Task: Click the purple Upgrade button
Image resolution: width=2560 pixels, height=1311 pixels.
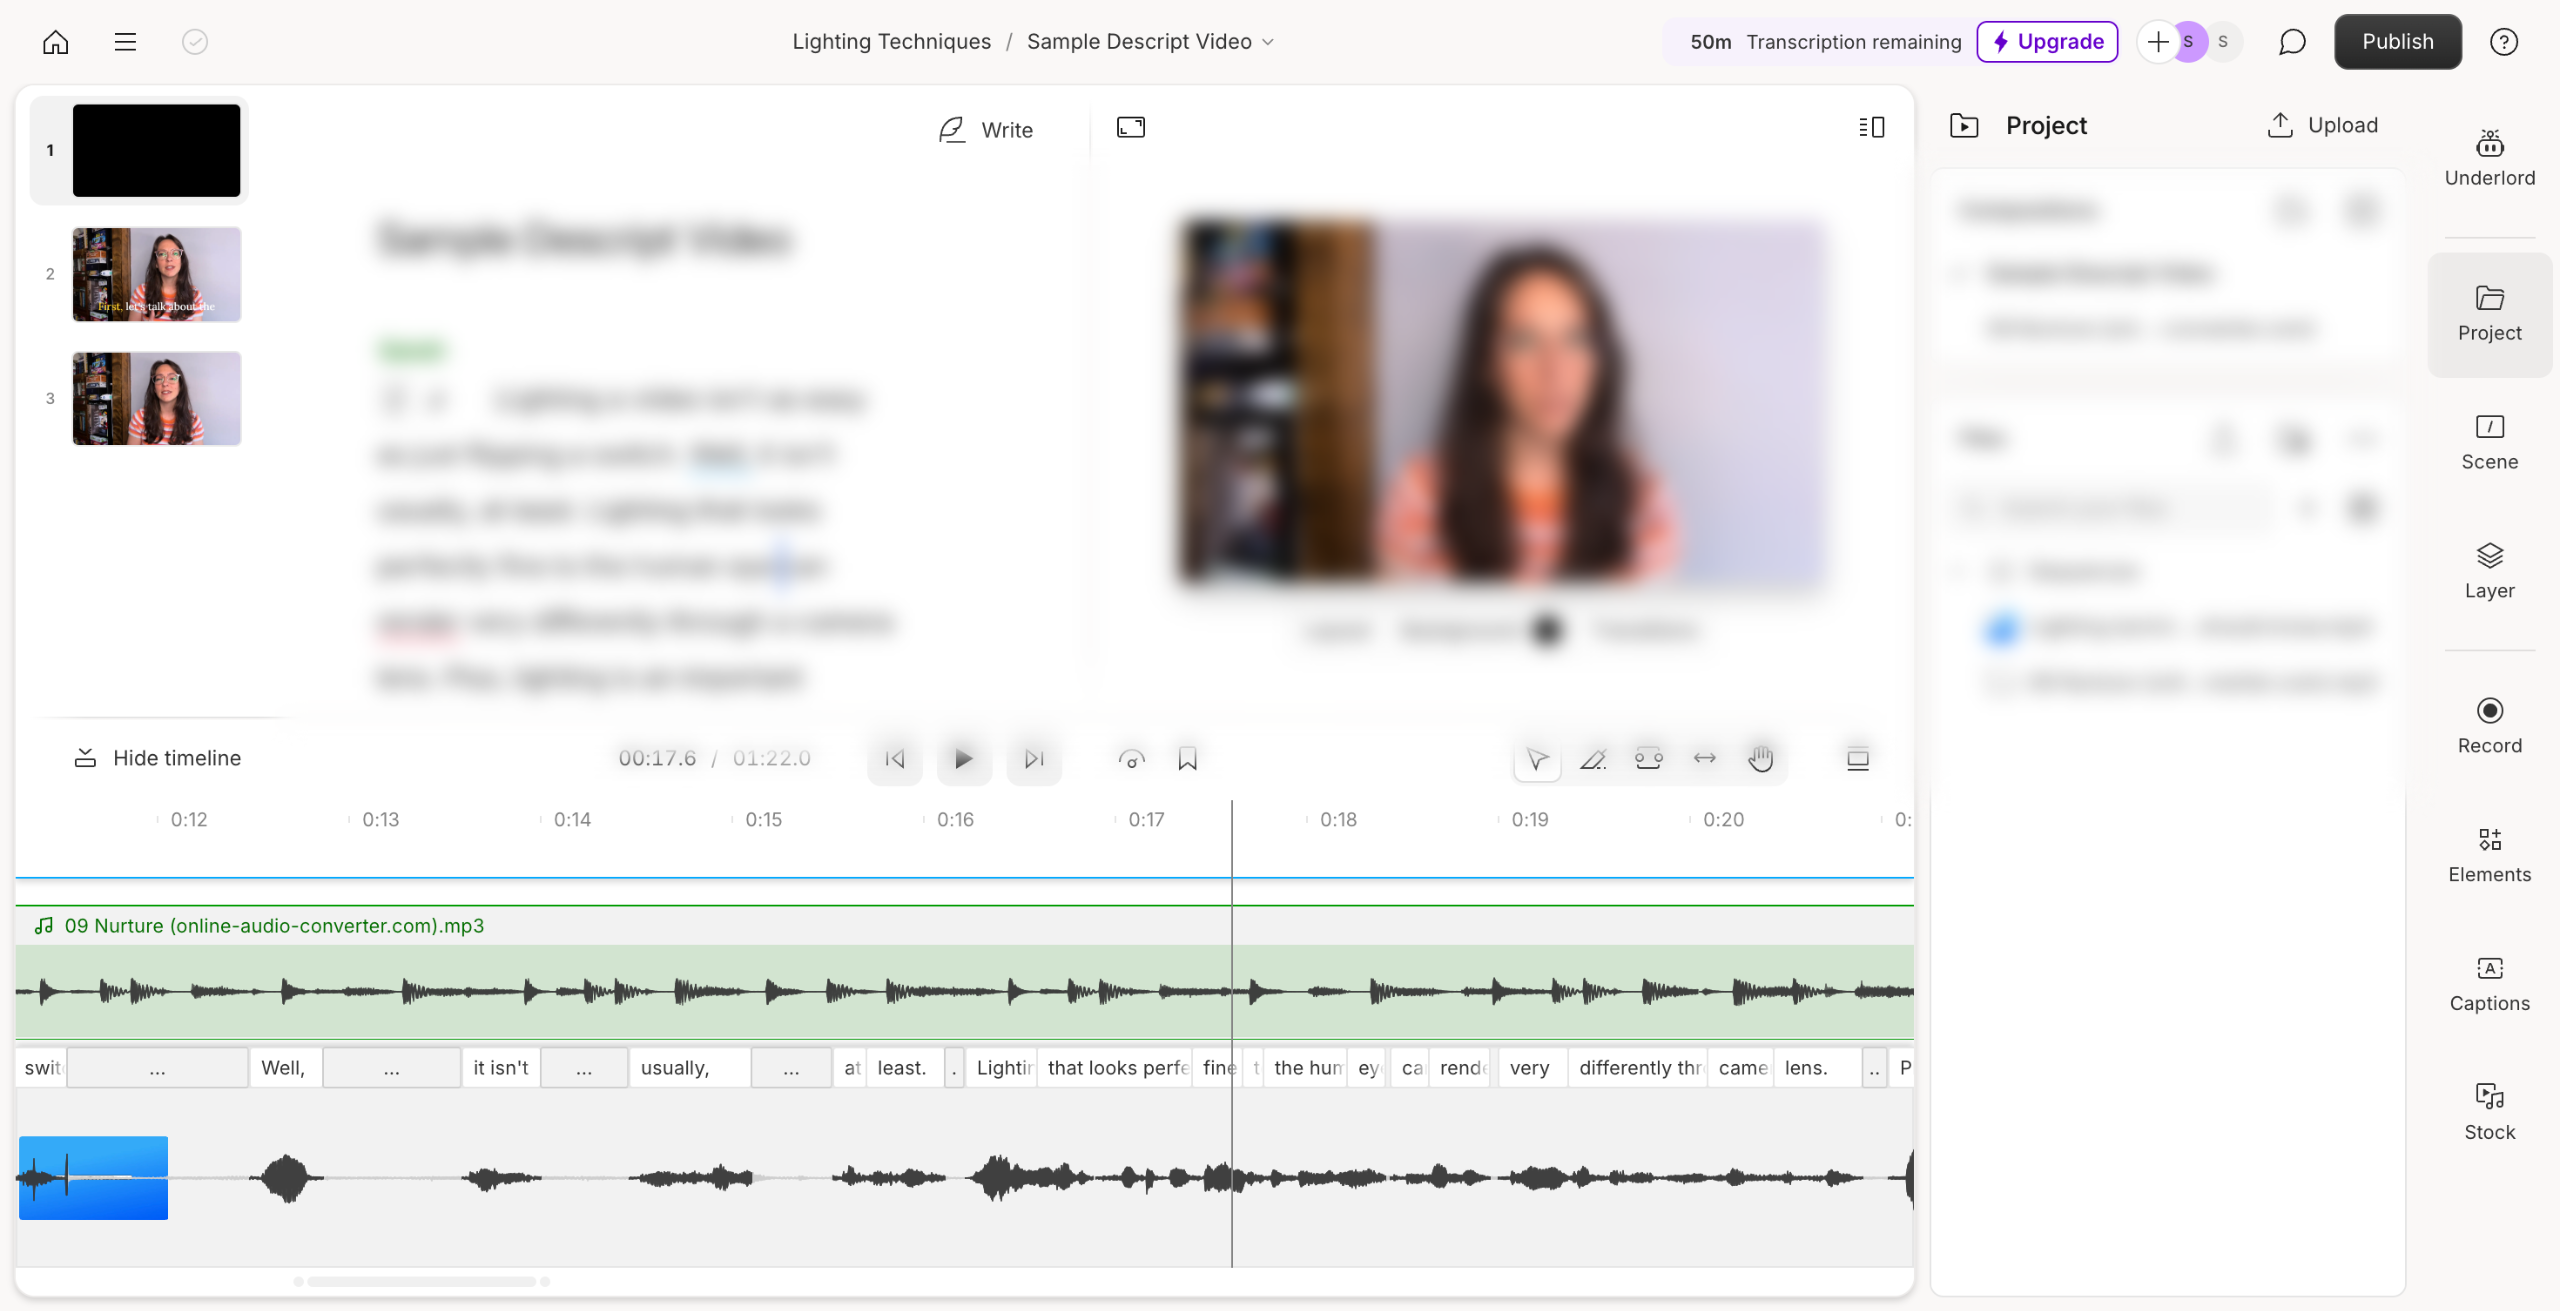Action: point(2047,42)
